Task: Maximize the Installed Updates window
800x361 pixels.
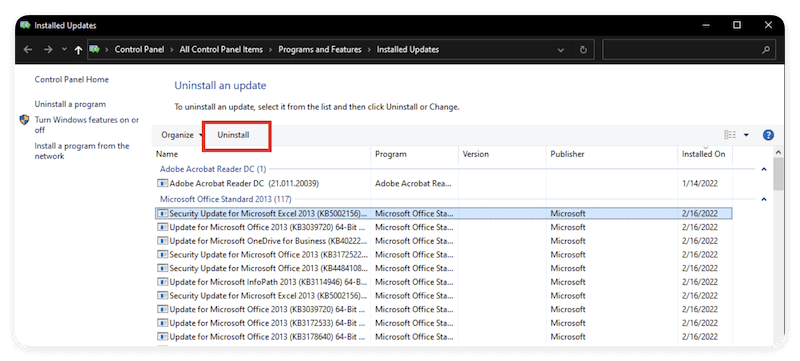Action: 737,25
